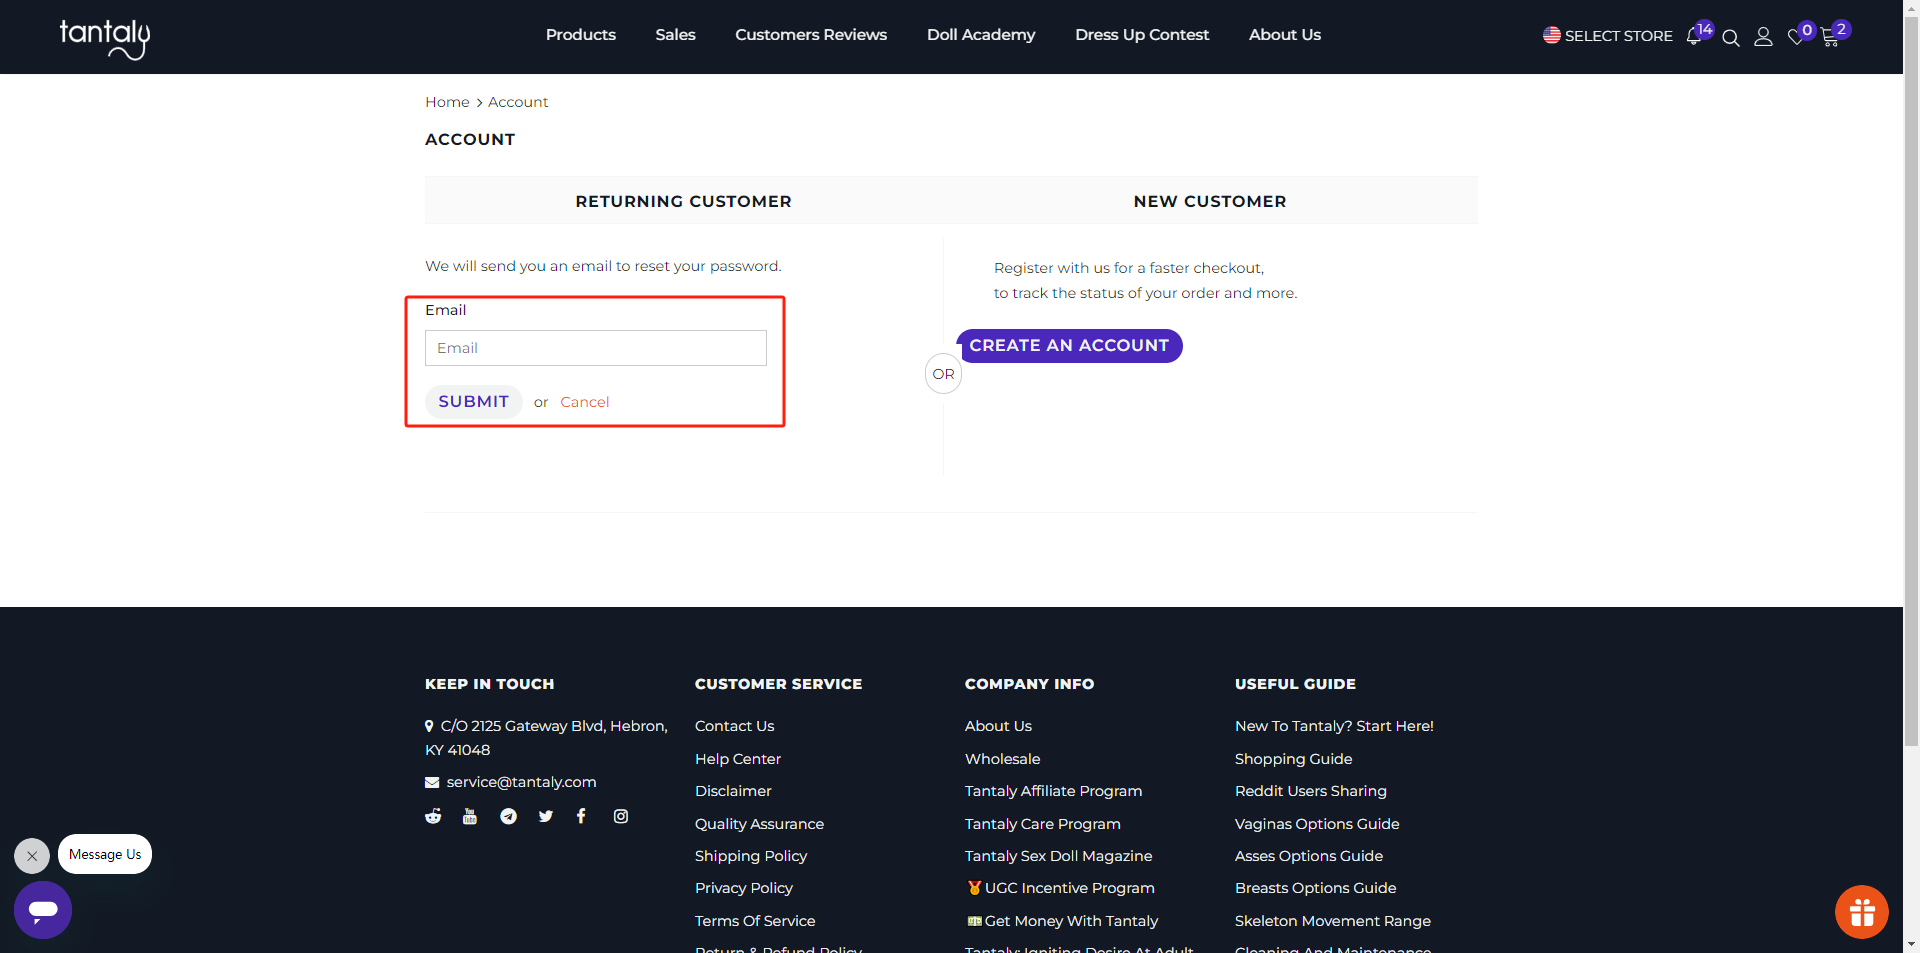The image size is (1920, 953).
Task: Open Get Money With Tantaly link
Action: tap(1063, 921)
